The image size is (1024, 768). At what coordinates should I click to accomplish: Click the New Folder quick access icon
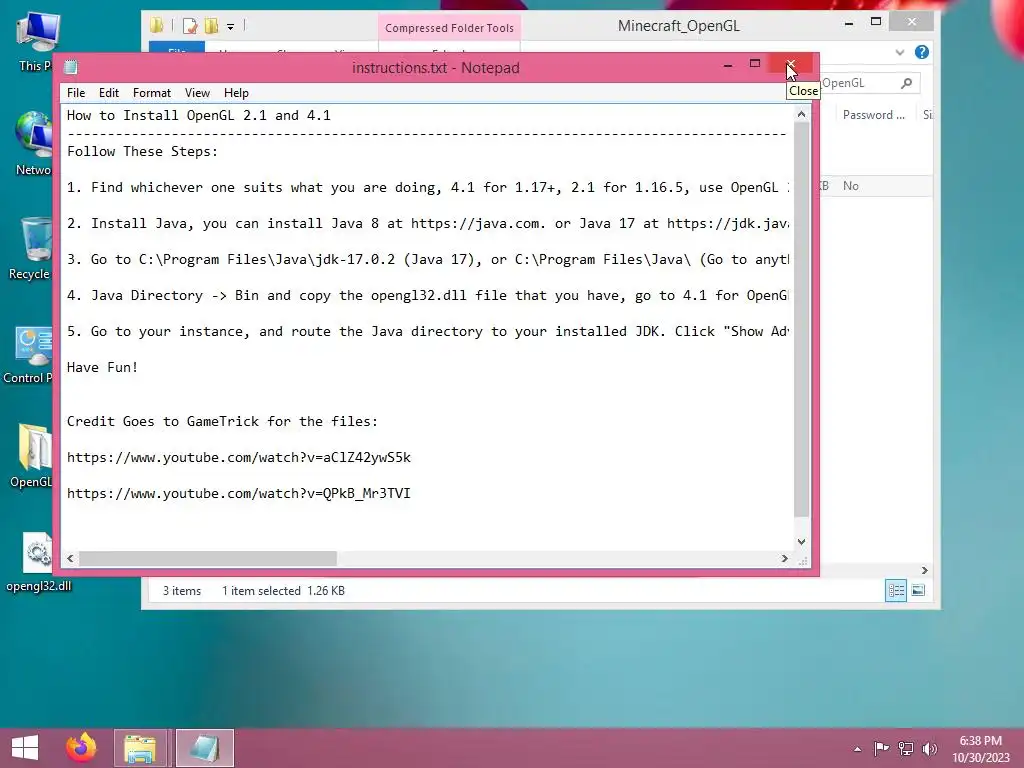211,26
